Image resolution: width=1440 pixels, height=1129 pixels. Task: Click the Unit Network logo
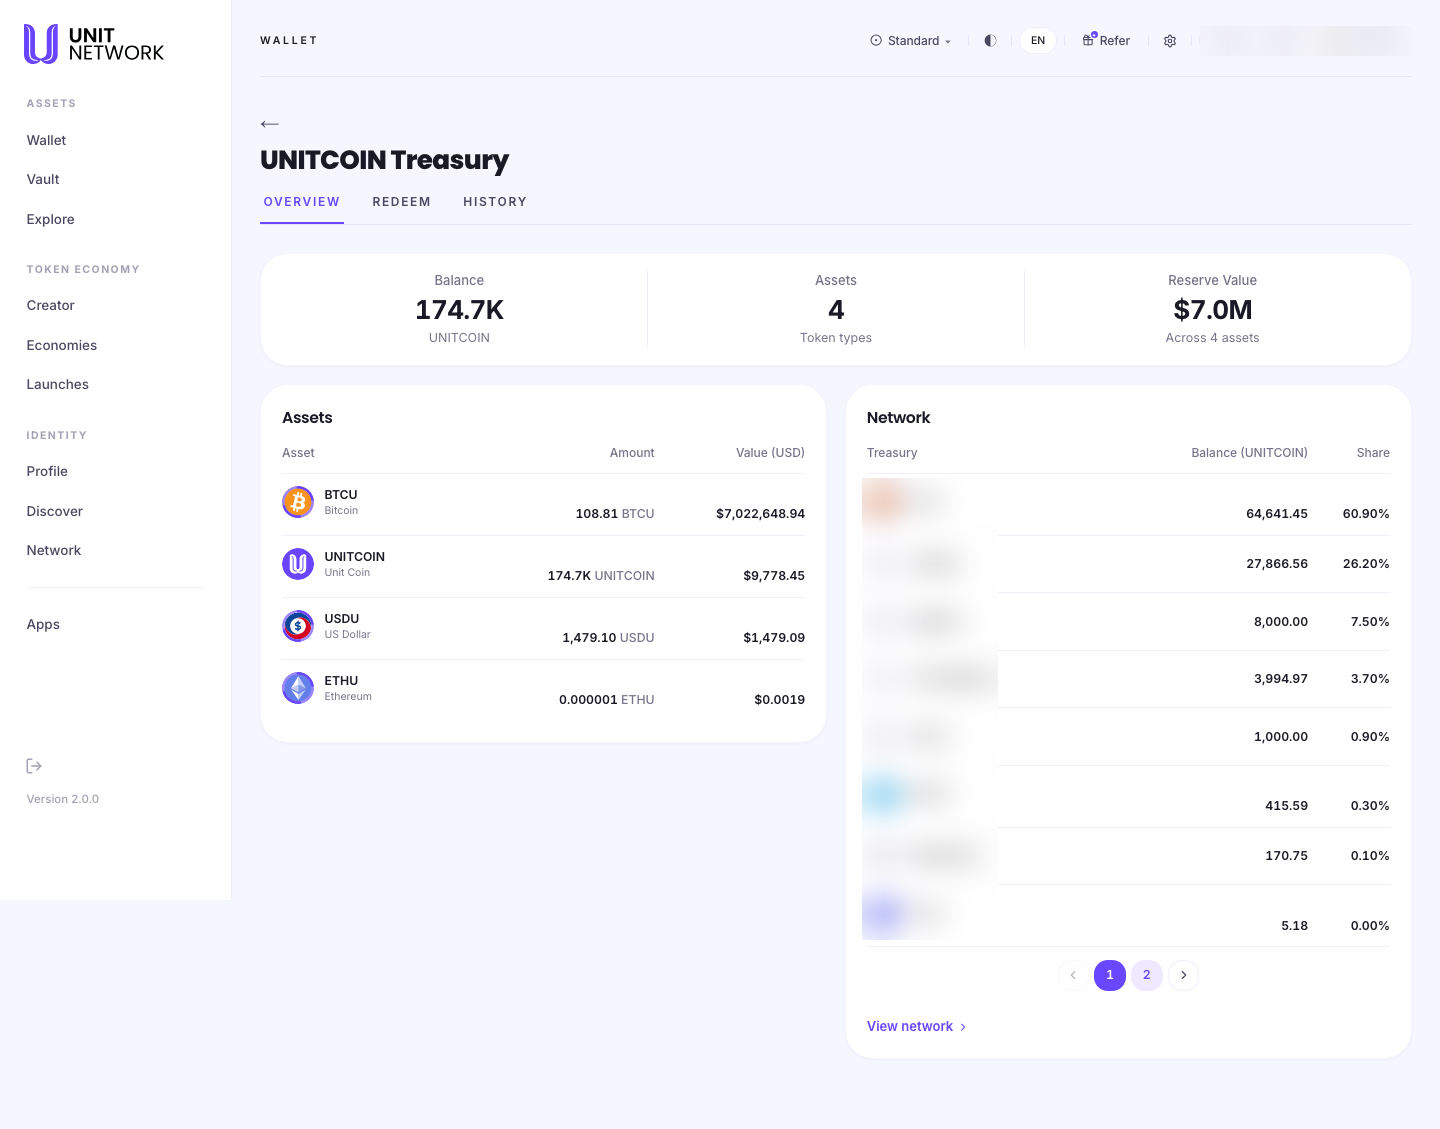click(94, 44)
